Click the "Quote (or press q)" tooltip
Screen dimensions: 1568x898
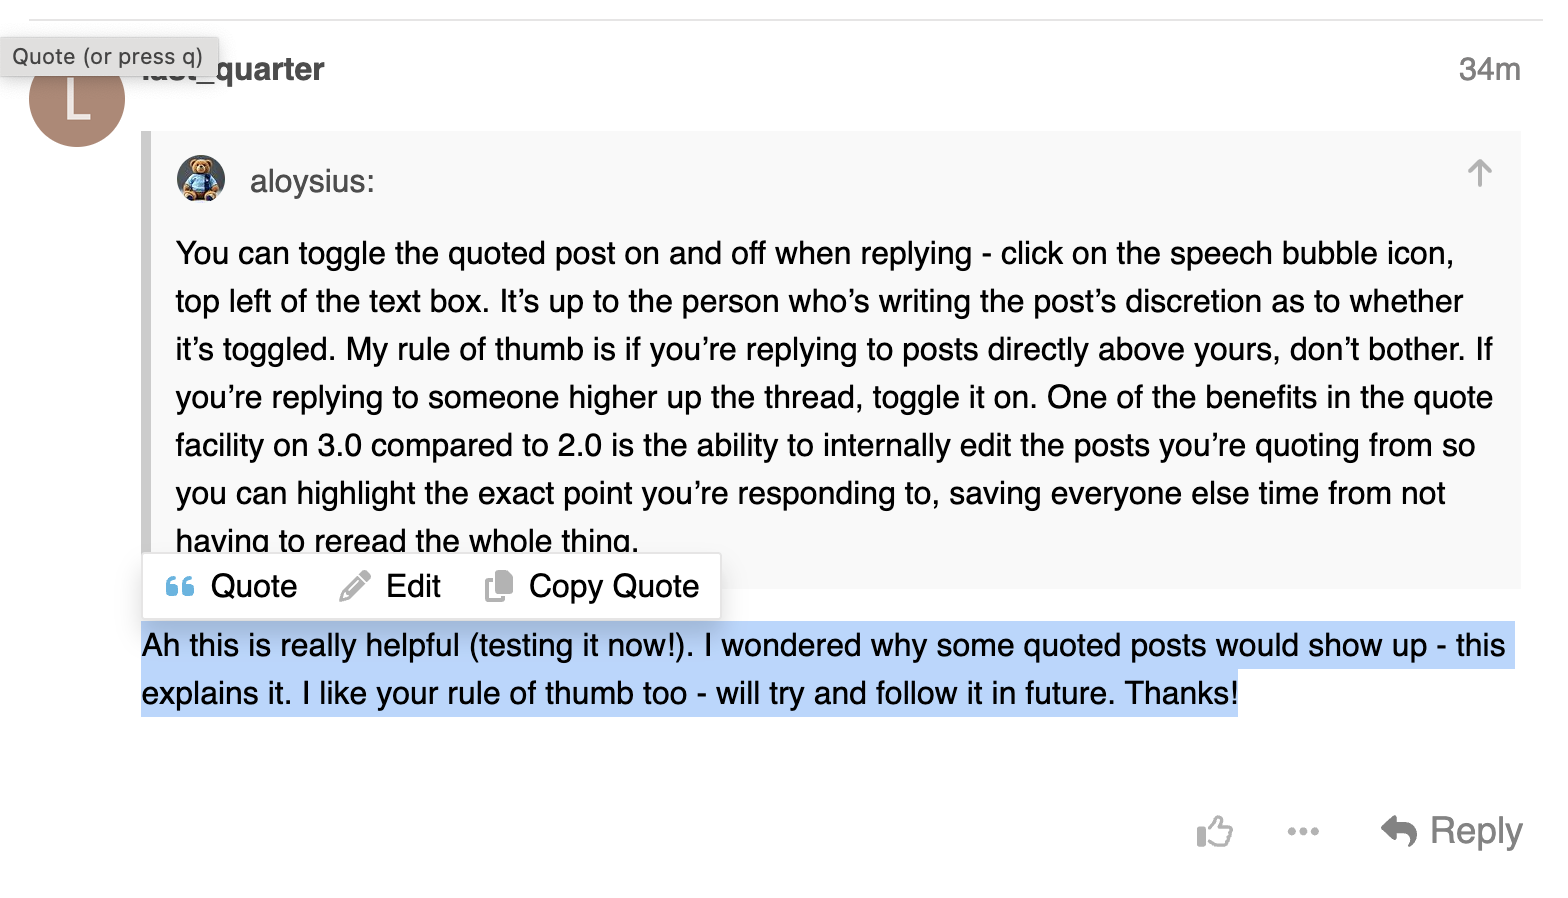108,56
